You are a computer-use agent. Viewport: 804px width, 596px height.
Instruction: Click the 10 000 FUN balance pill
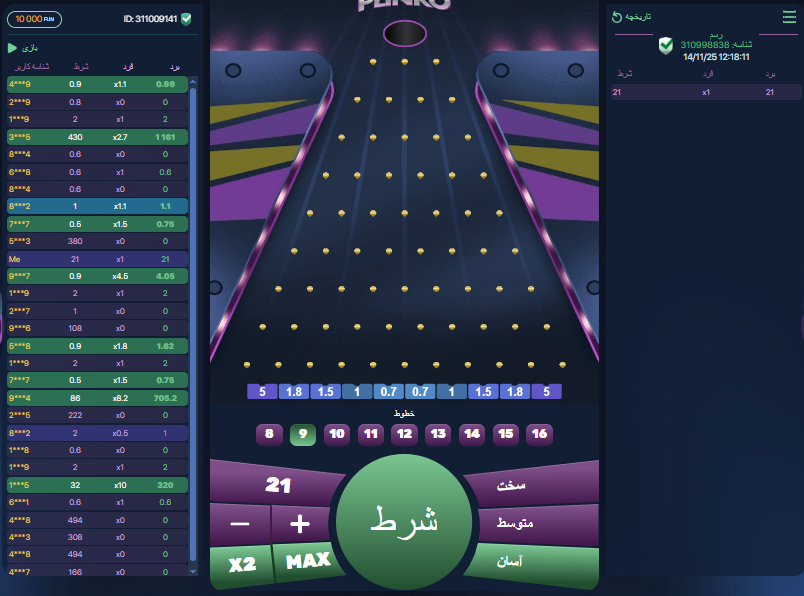[34, 19]
